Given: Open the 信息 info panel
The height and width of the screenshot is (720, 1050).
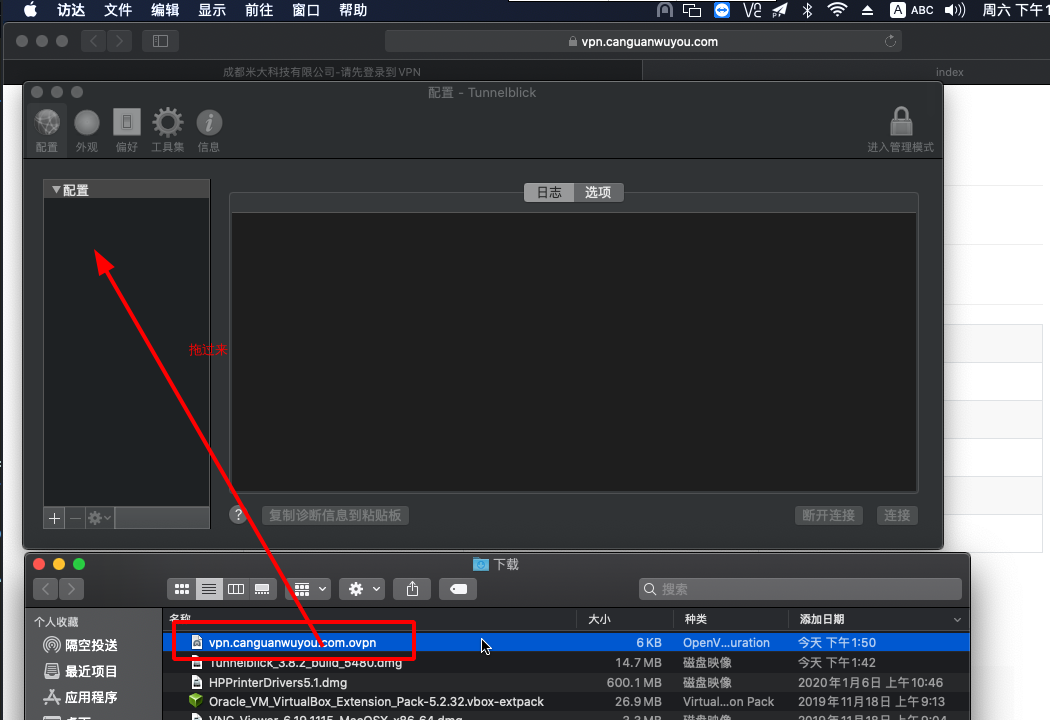Looking at the screenshot, I should [209, 131].
